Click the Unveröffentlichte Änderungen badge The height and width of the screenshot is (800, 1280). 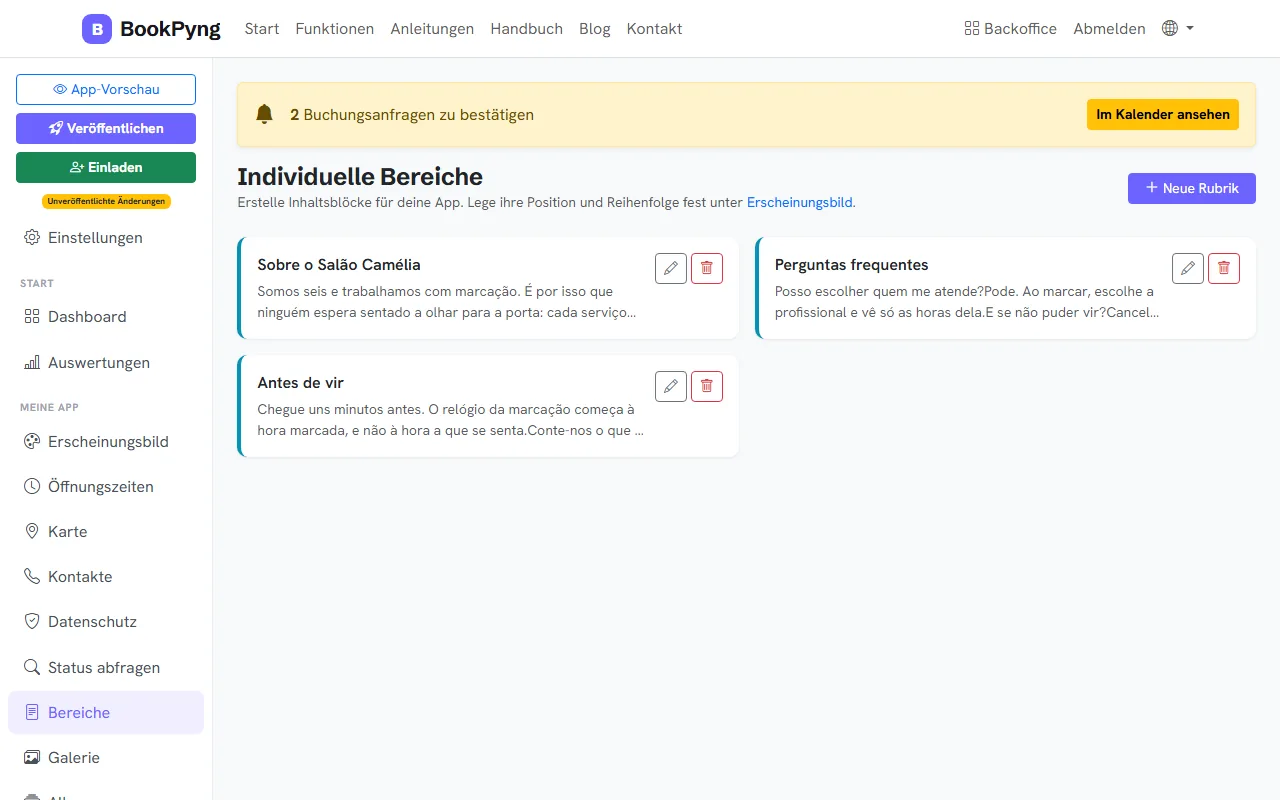106,201
